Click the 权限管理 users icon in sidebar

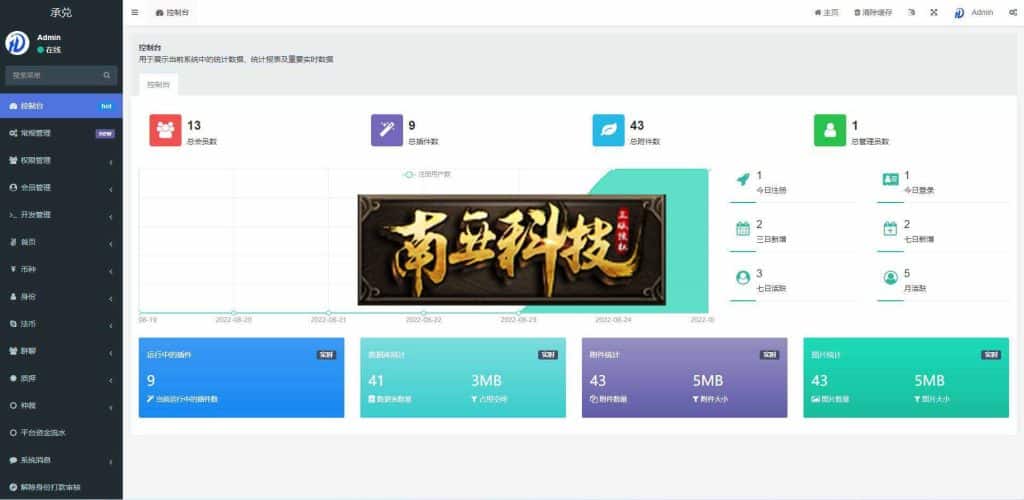pyautogui.click(x=13, y=161)
